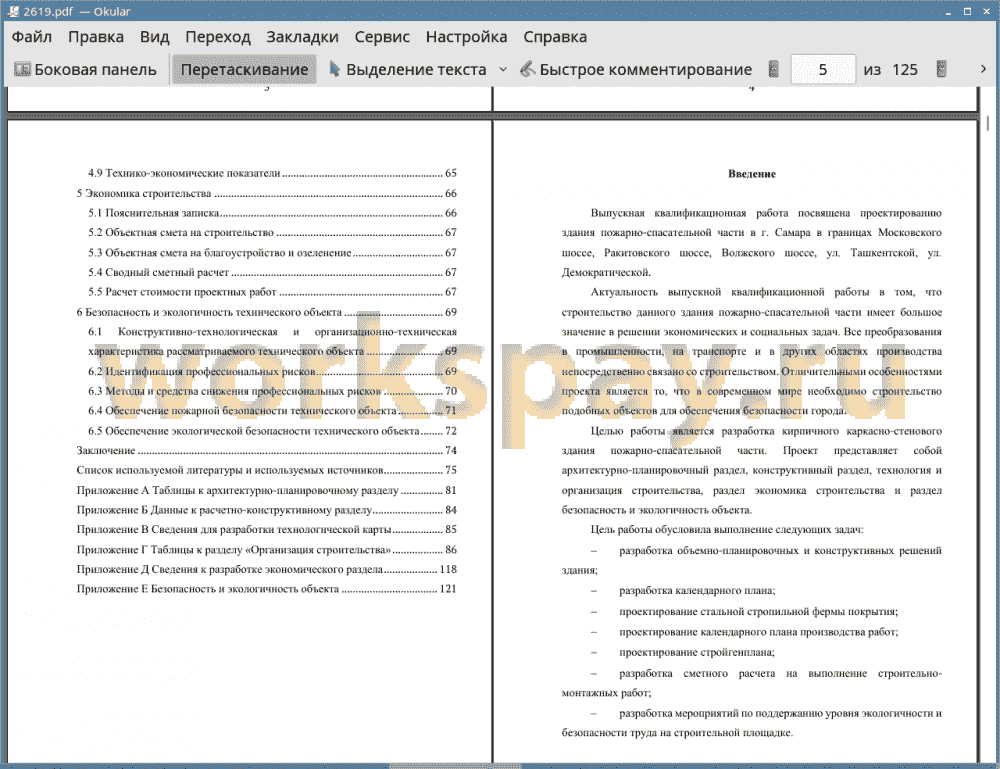Toggle the Боковая панель sidebar

pyautogui.click(x=85, y=70)
